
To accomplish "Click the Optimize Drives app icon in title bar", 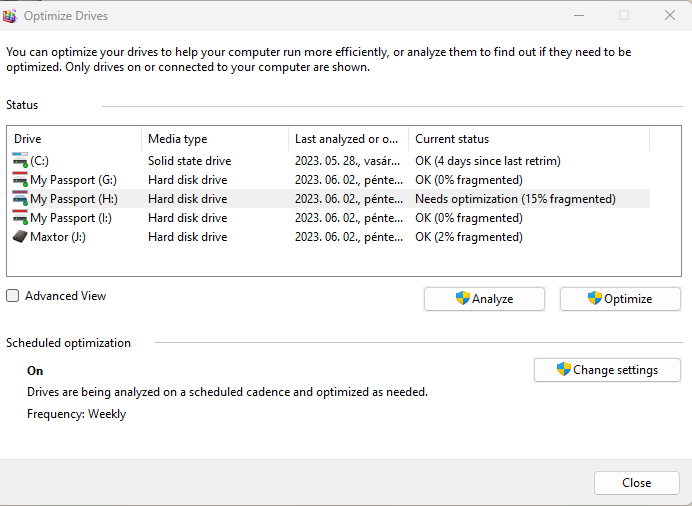I will [x=9, y=16].
